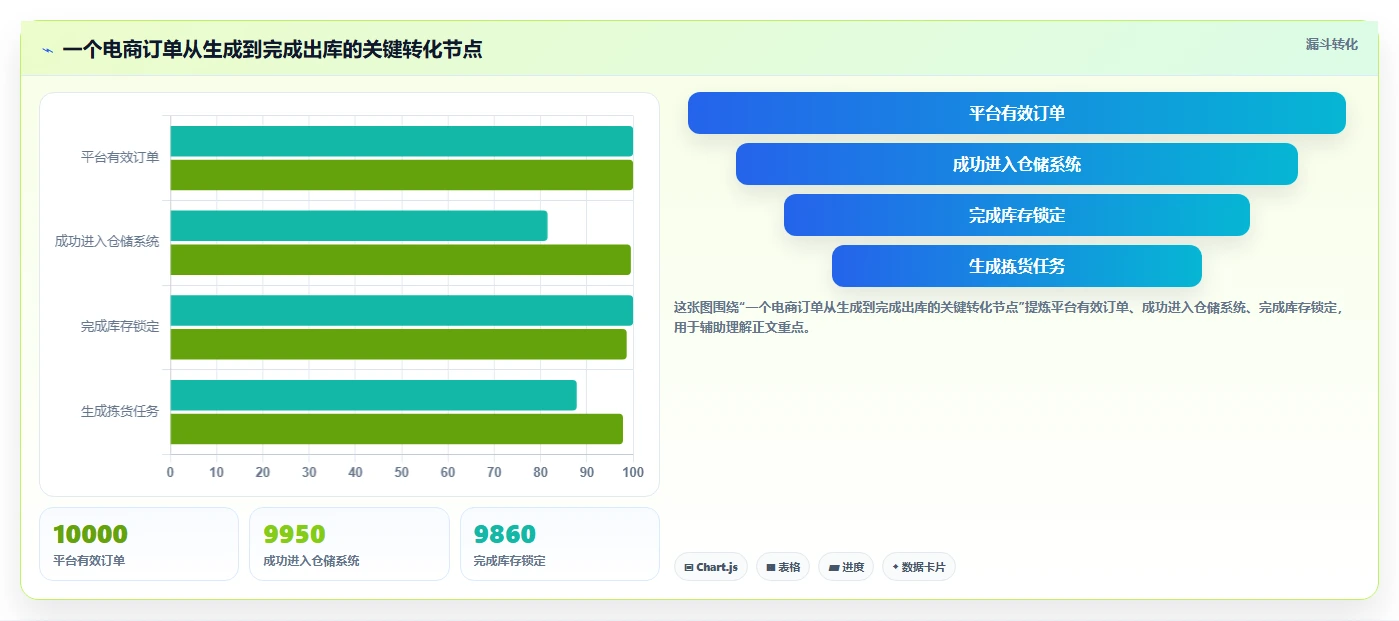1399x621 pixels.
Task: Click the green bar for 平台有效订单
Action: (x=401, y=175)
